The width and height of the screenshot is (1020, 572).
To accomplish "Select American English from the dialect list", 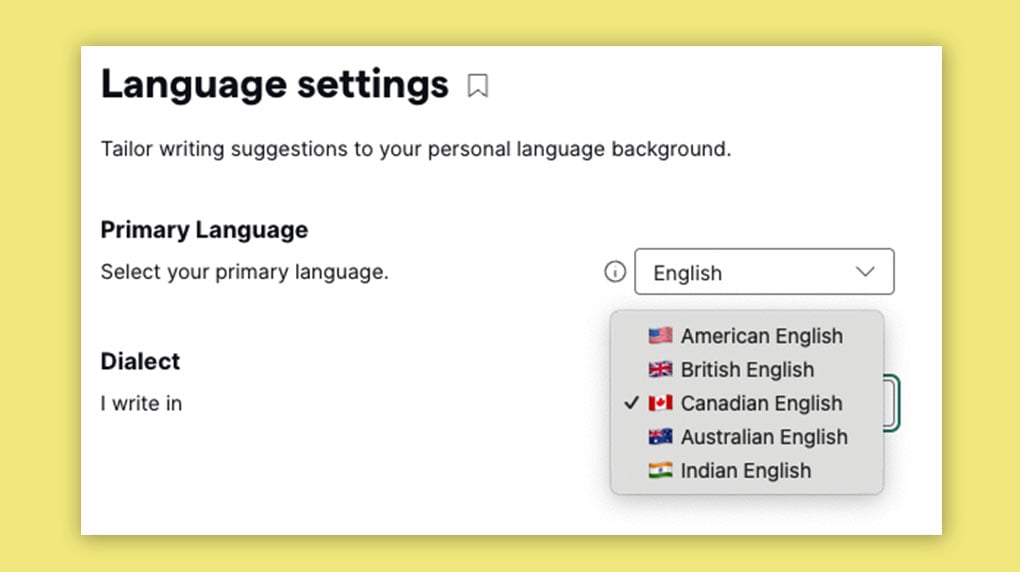I will 761,336.
